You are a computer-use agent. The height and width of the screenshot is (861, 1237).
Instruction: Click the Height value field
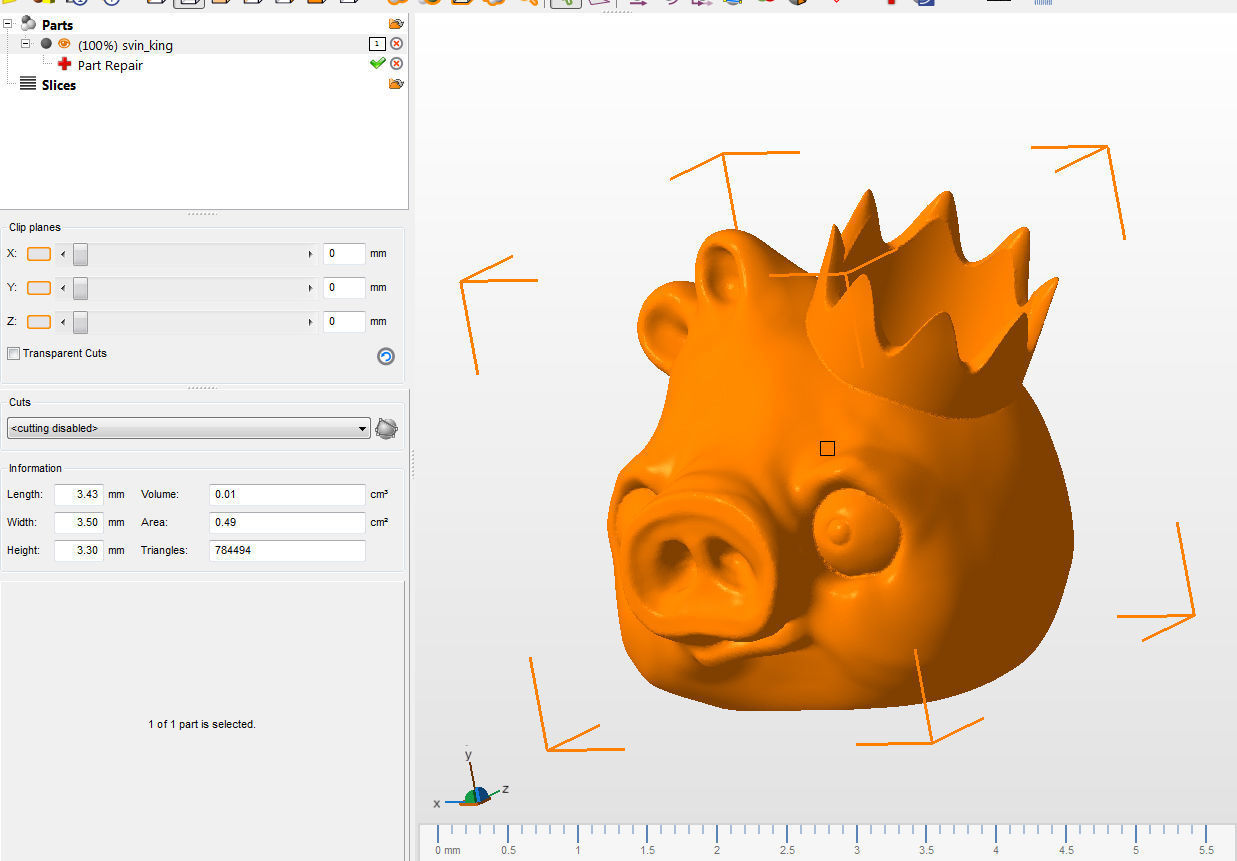tap(79, 550)
